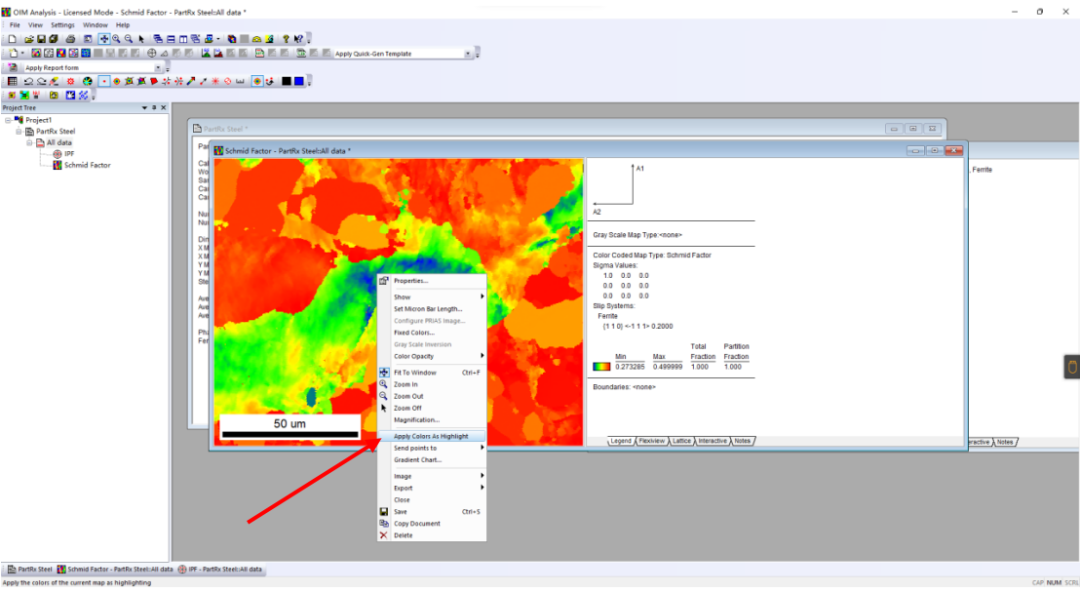Click the blue color swatch in toolbar
The width and height of the screenshot is (1080, 592).
pos(299,81)
